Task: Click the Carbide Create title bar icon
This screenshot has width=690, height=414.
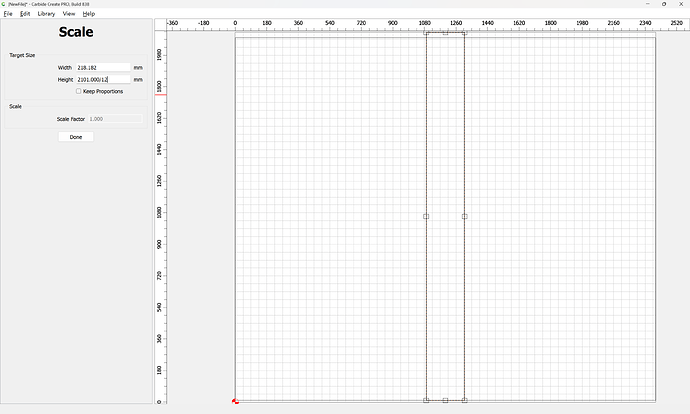Action: pyautogui.click(x=4, y=4)
